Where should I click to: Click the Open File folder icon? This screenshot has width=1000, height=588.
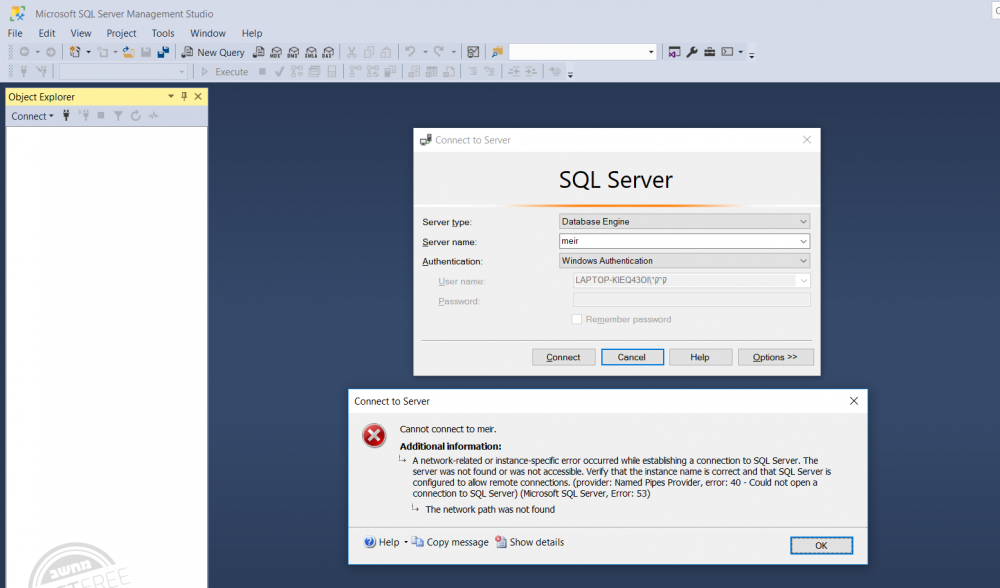(x=128, y=52)
